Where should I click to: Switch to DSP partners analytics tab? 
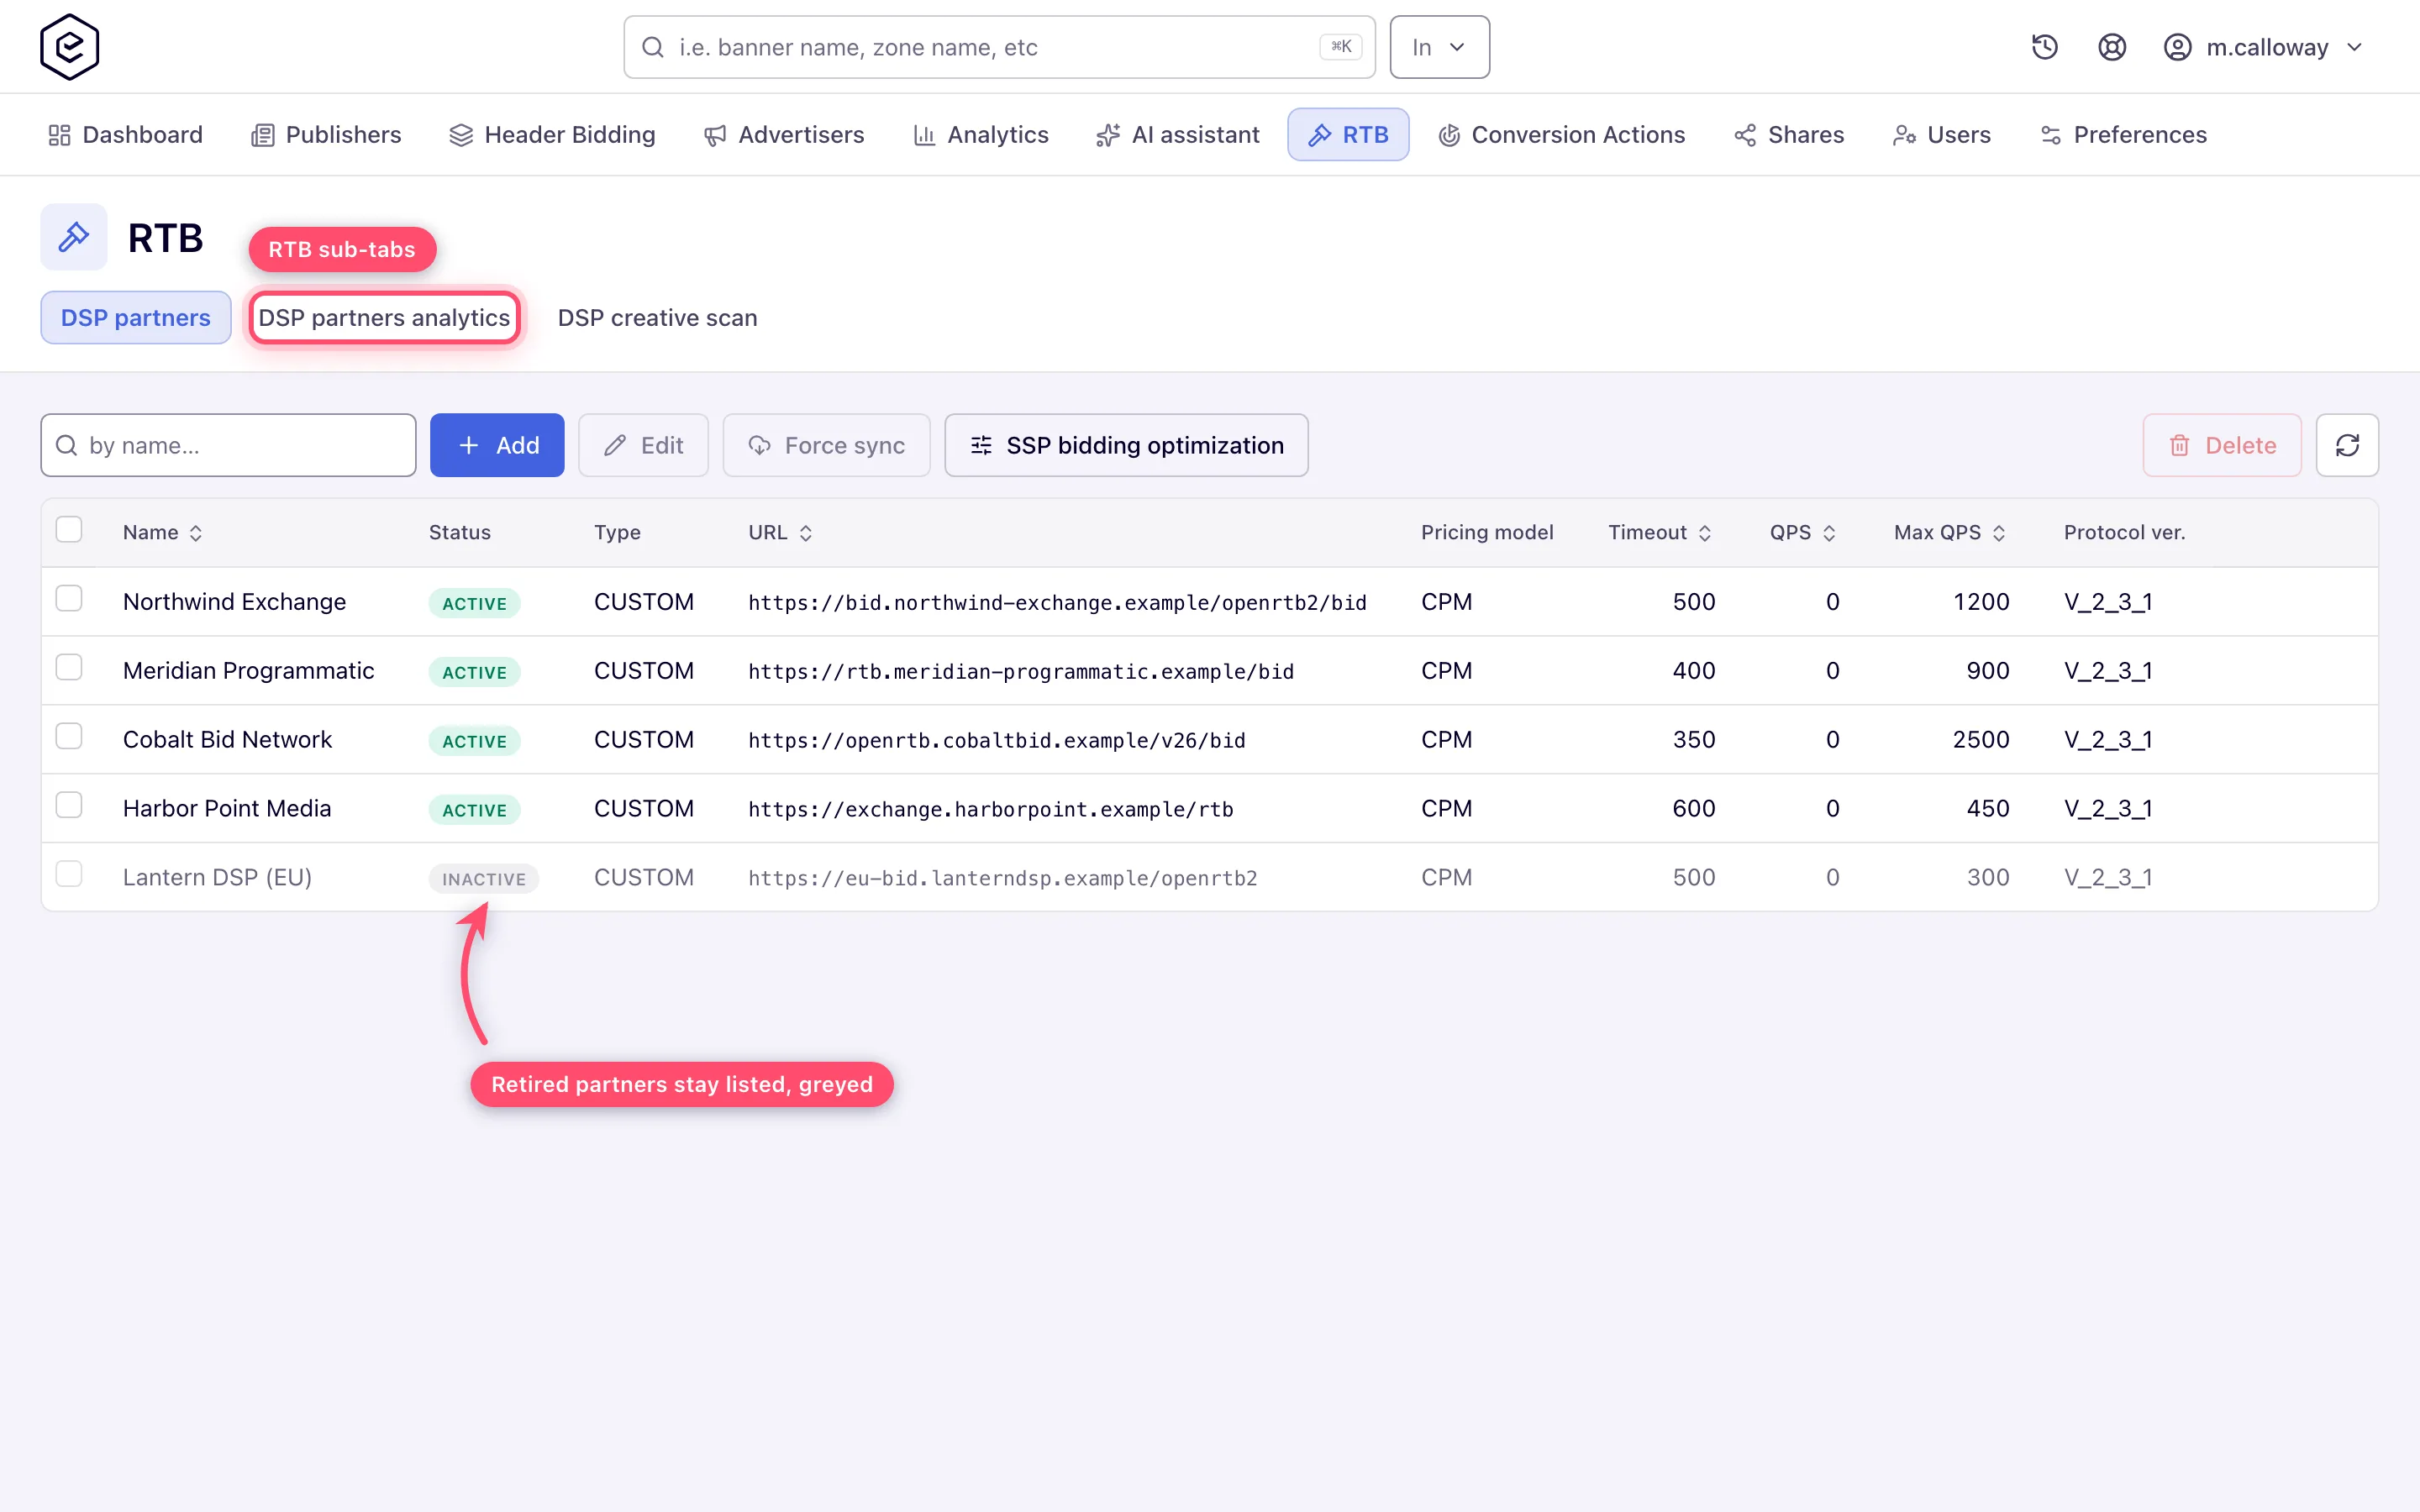point(384,318)
